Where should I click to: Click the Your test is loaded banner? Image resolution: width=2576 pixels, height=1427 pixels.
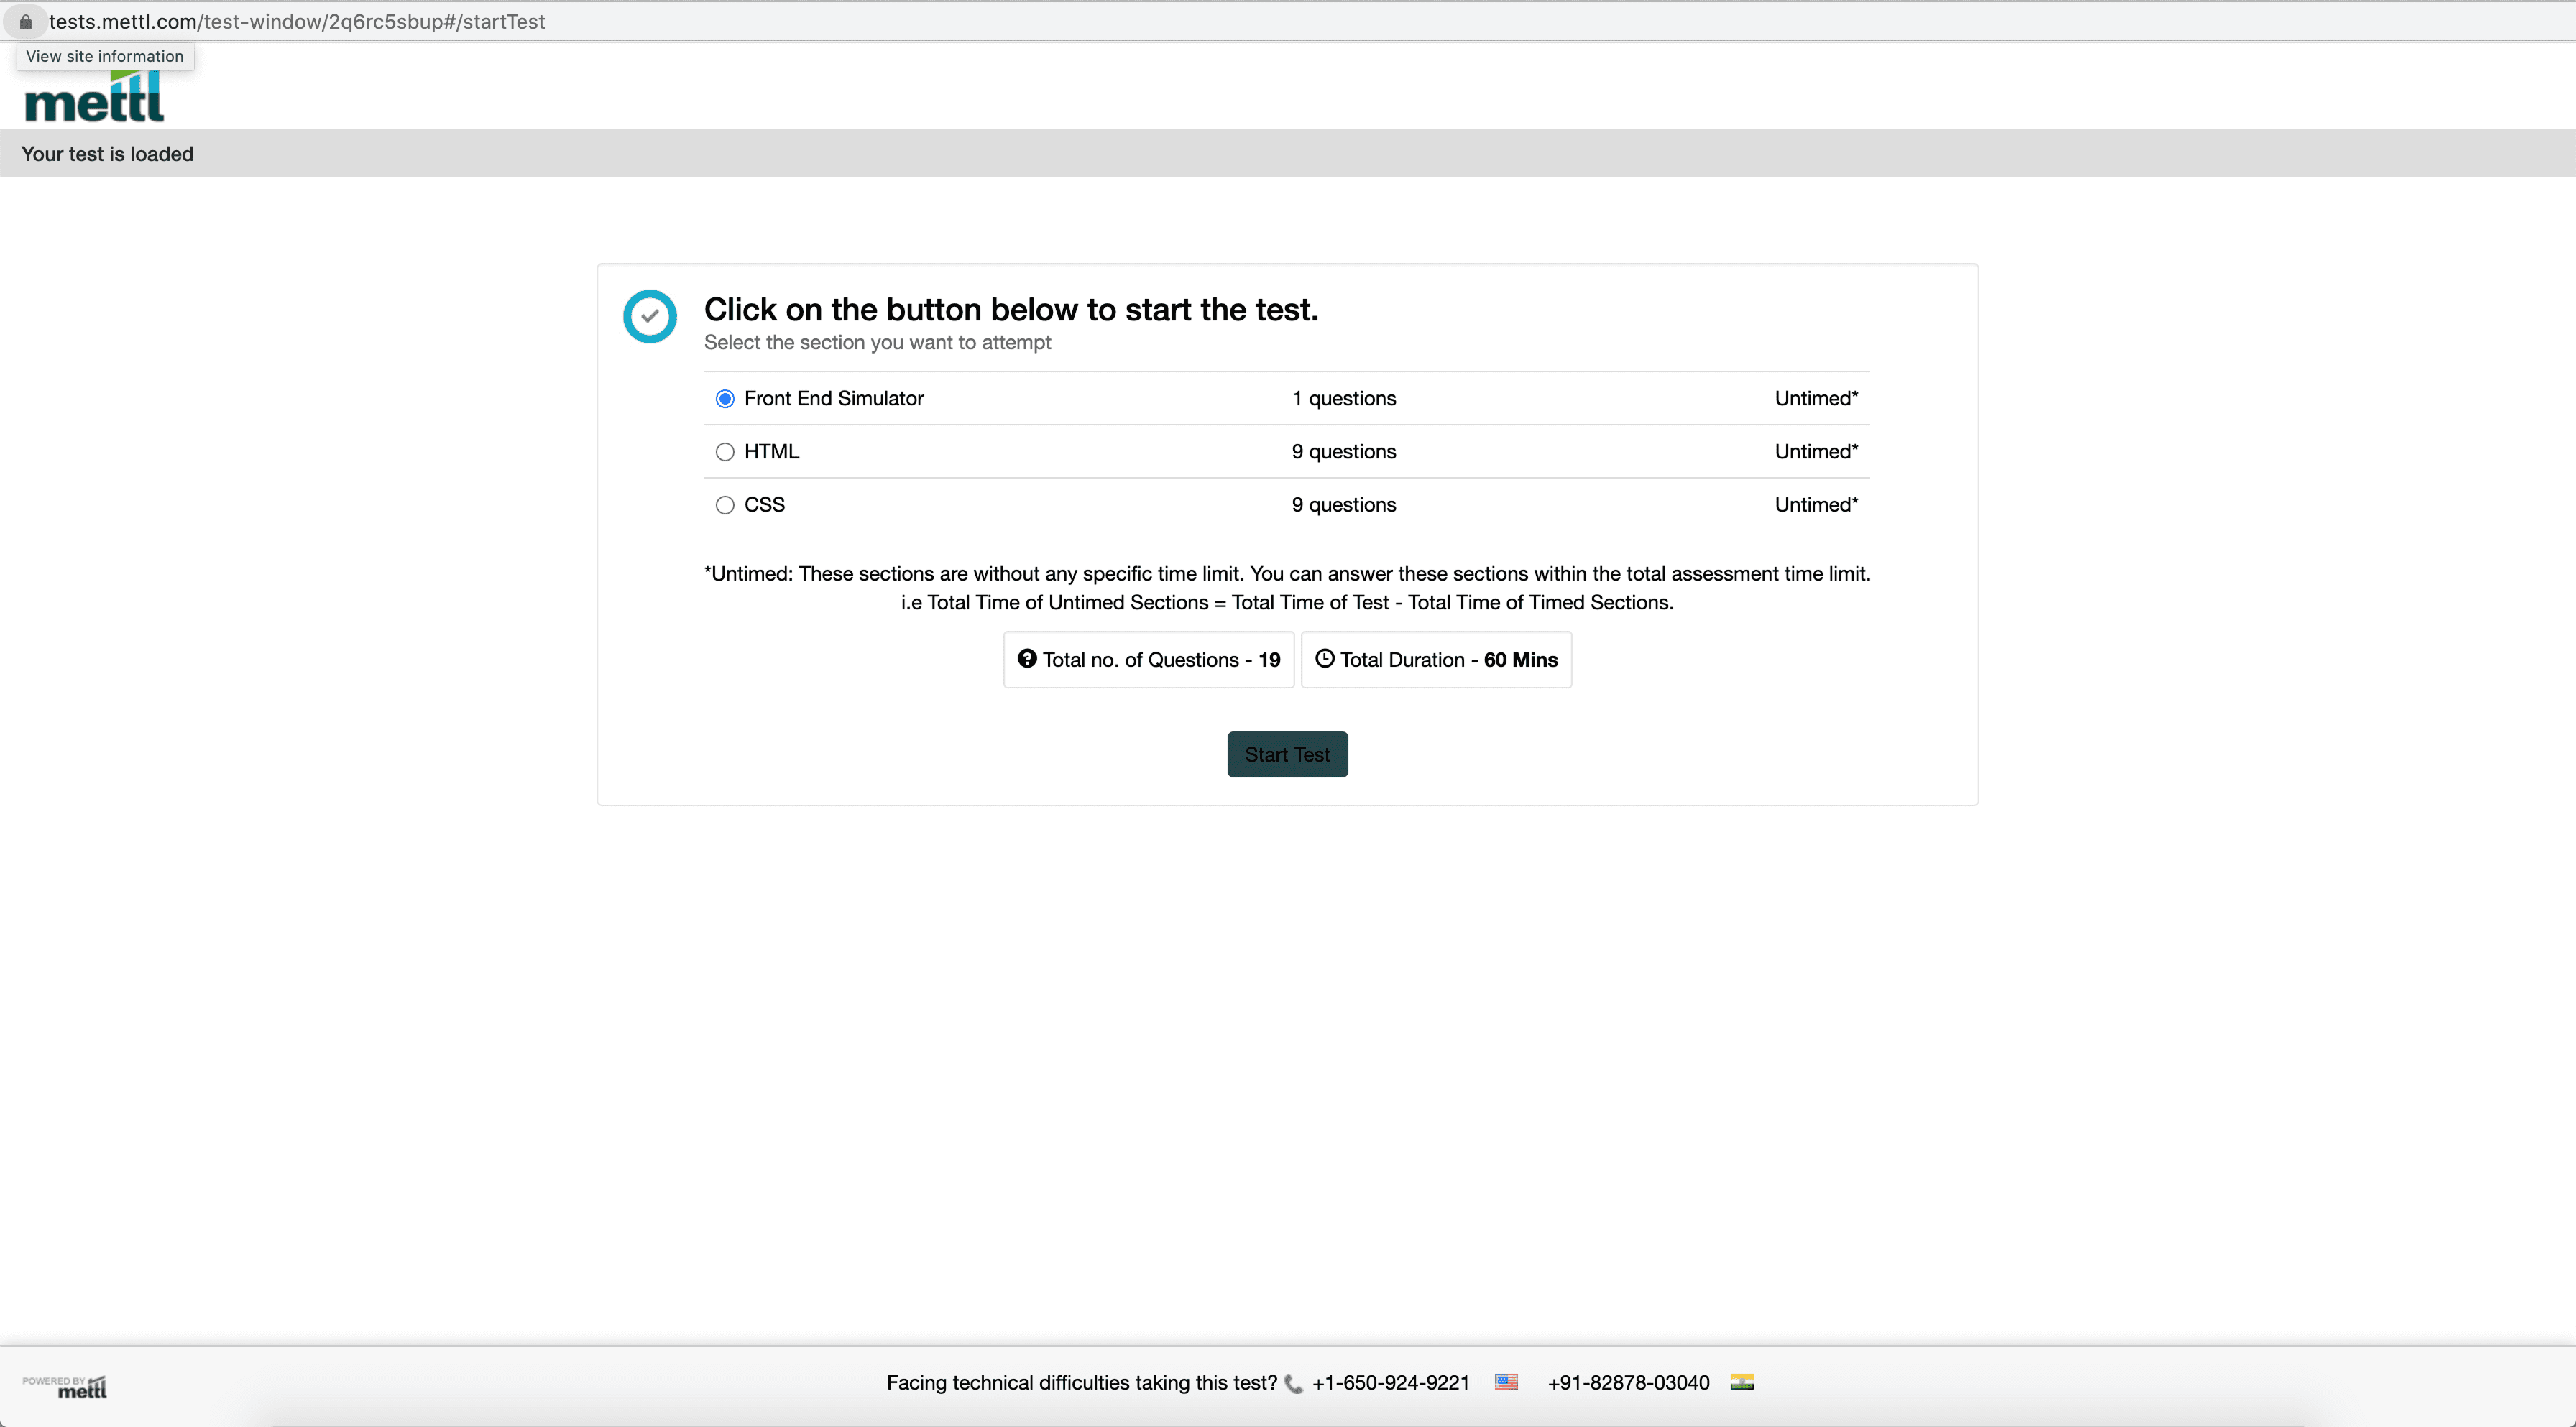[x=108, y=154]
